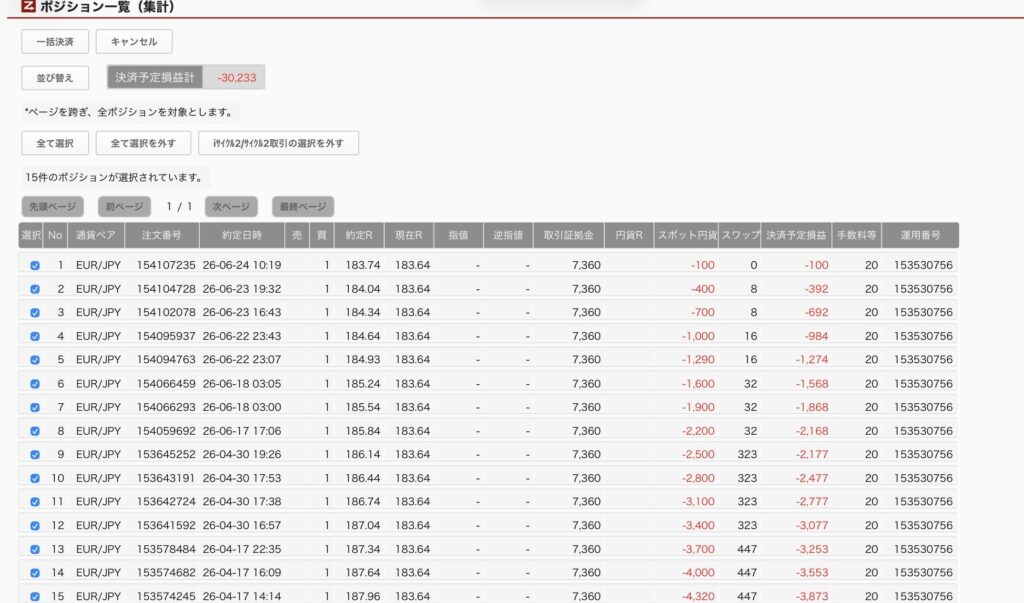Uncheck the checkbox for position No 14
Screen dimensions: 1024x603
[x=35, y=573]
